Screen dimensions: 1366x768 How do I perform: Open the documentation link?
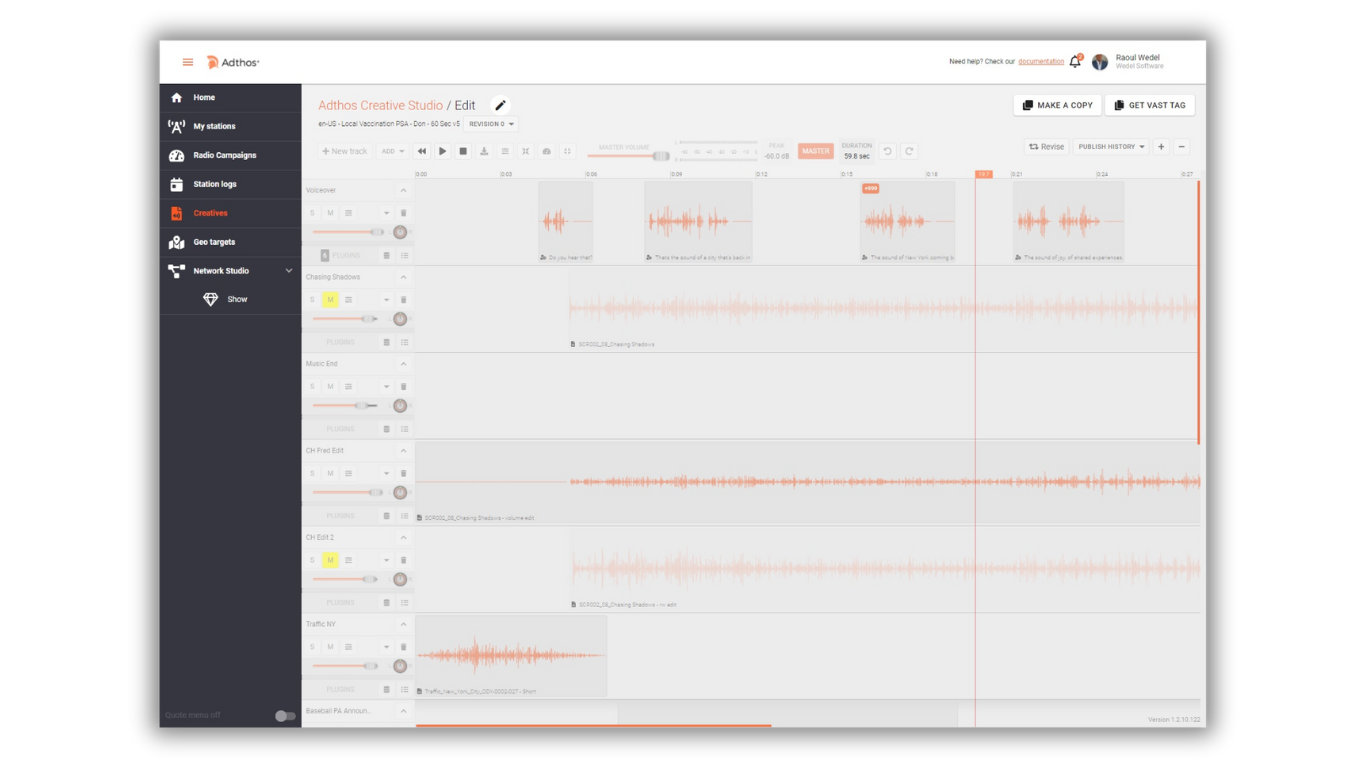(x=1041, y=62)
